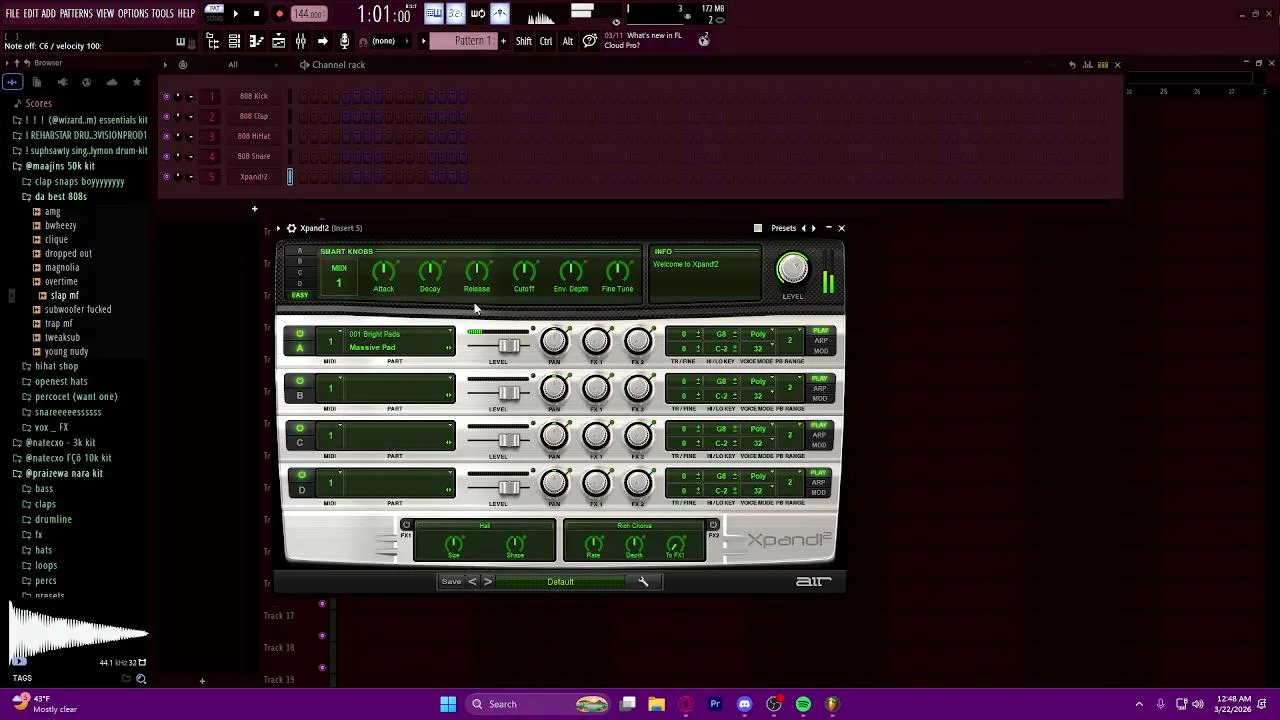Open the OPTIONS menu
The height and width of the screenshot is (720, 1280).
pyautogui.click(x=133, y=14)
